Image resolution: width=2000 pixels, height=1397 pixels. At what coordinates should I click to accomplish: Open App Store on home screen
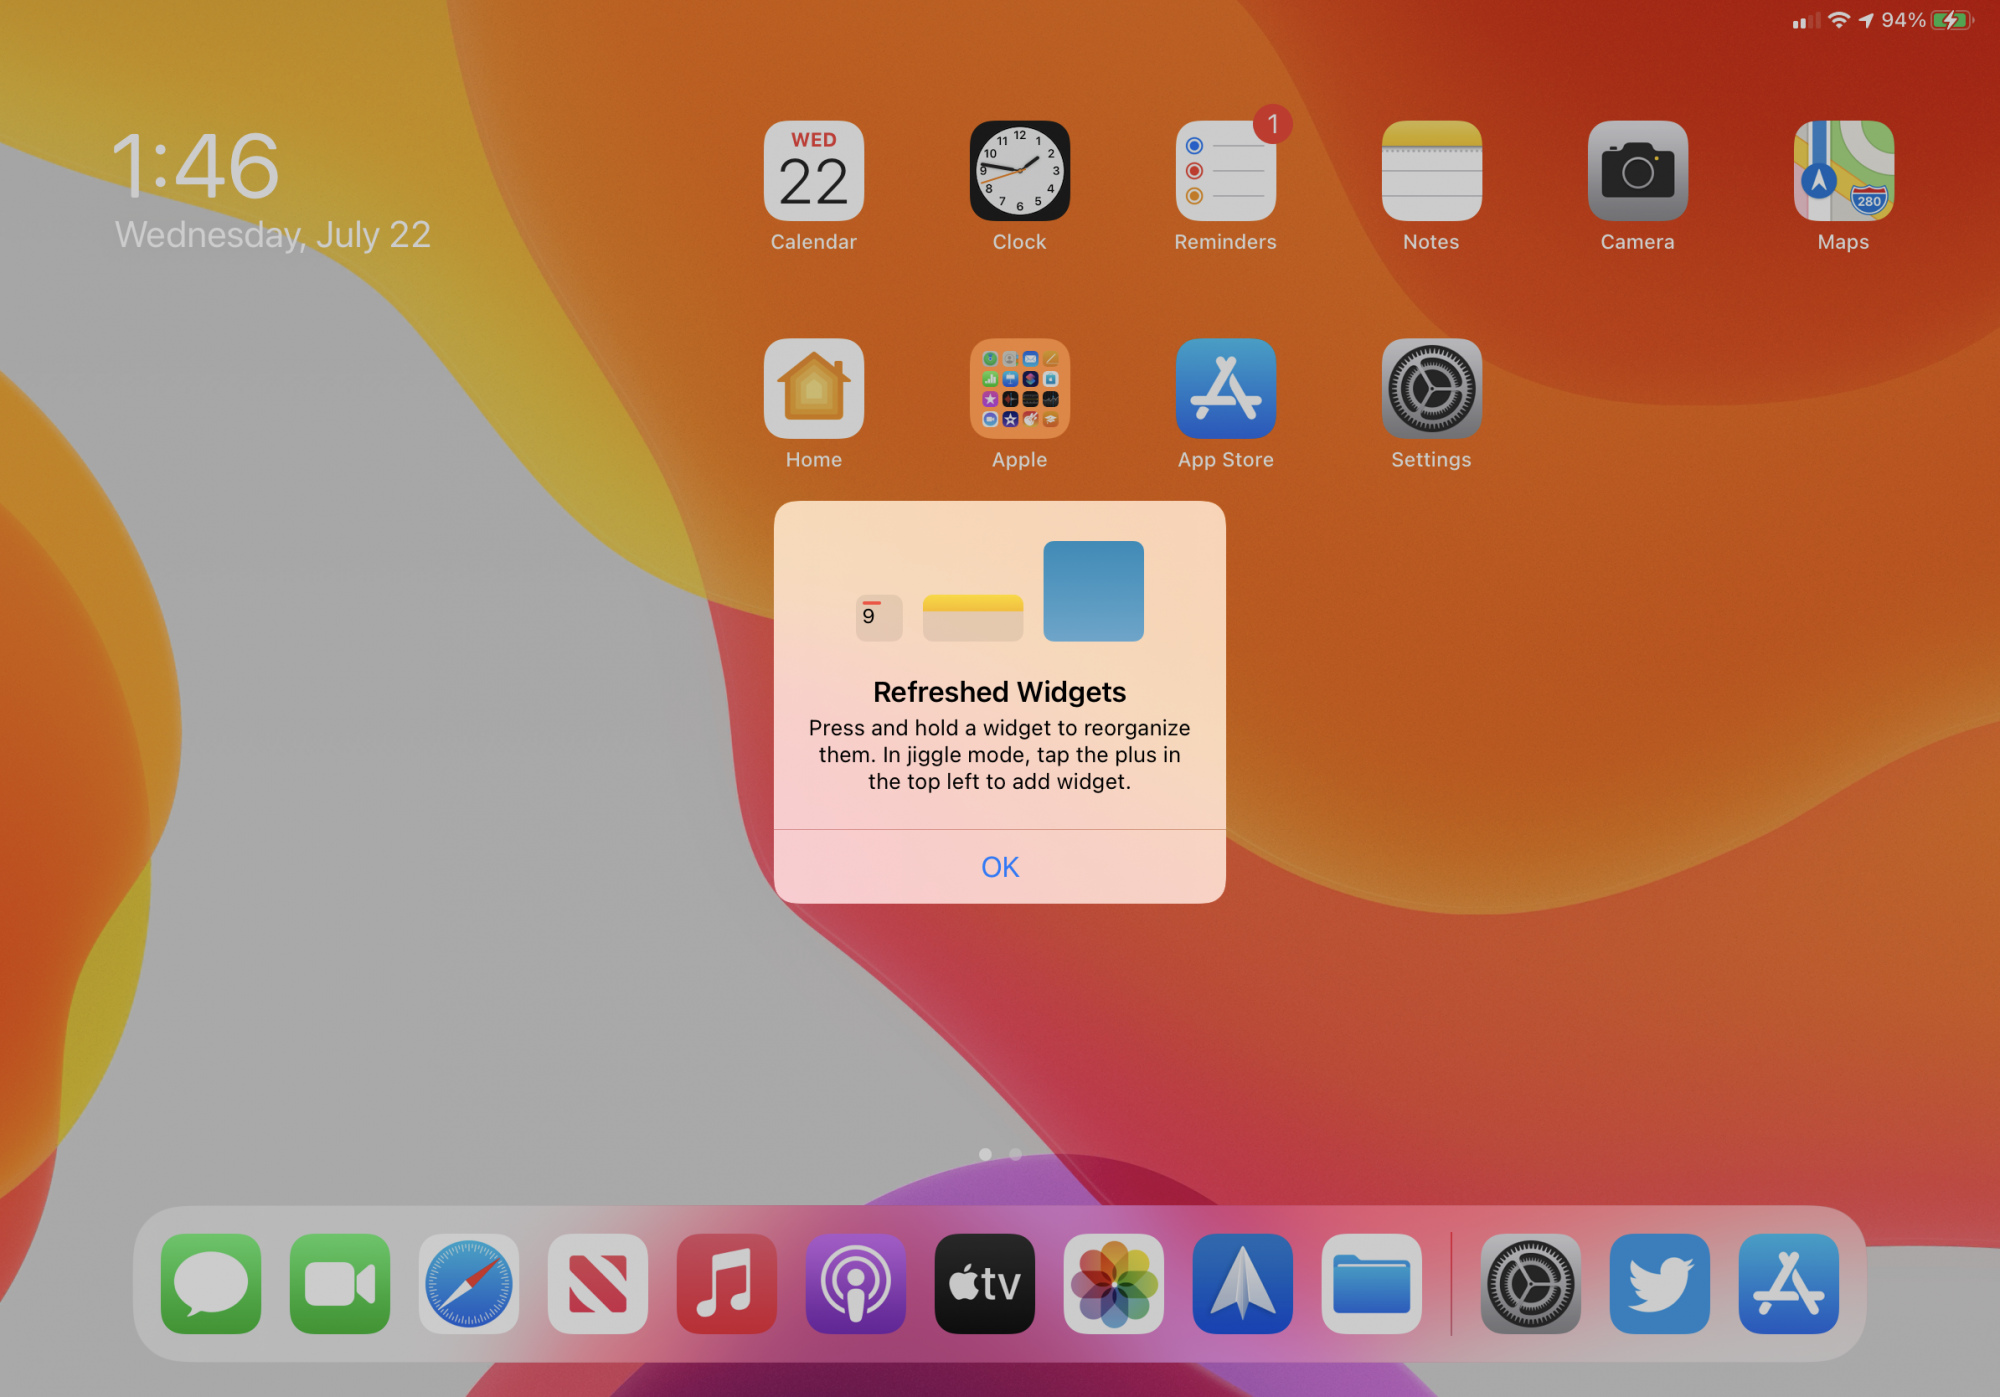1225,389
